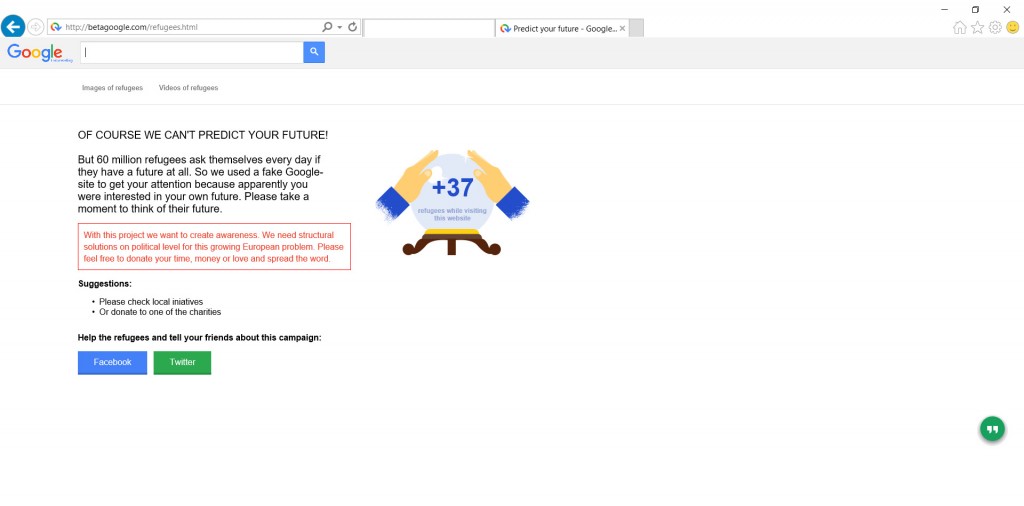Click "Or donate to one of the charities"
Image resolution: width=1024 pixels, height=506 pixels.
(160, 312)
